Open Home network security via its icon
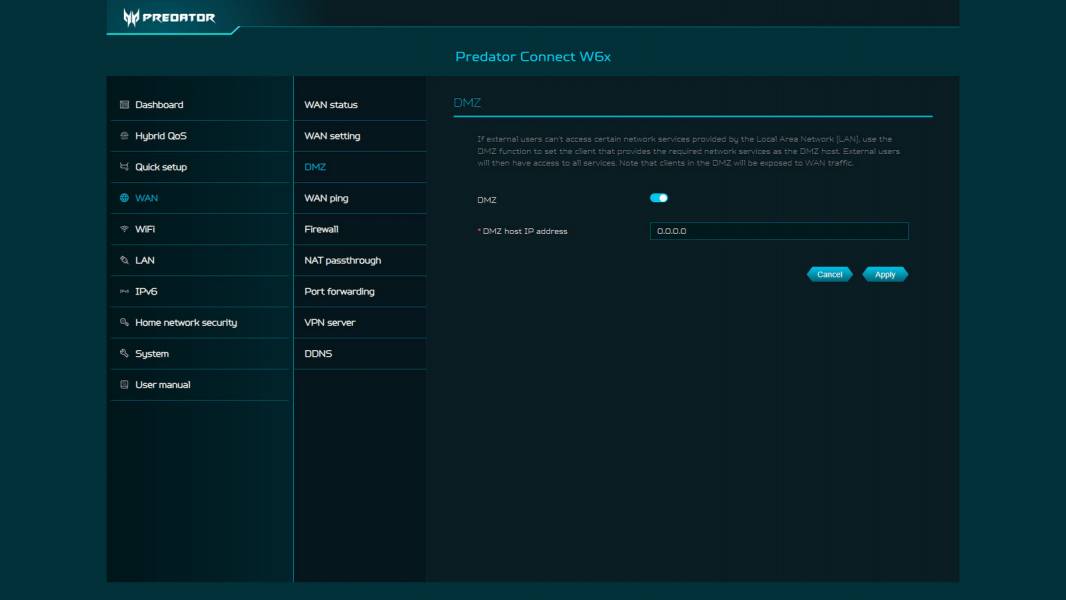 point(123,322)
